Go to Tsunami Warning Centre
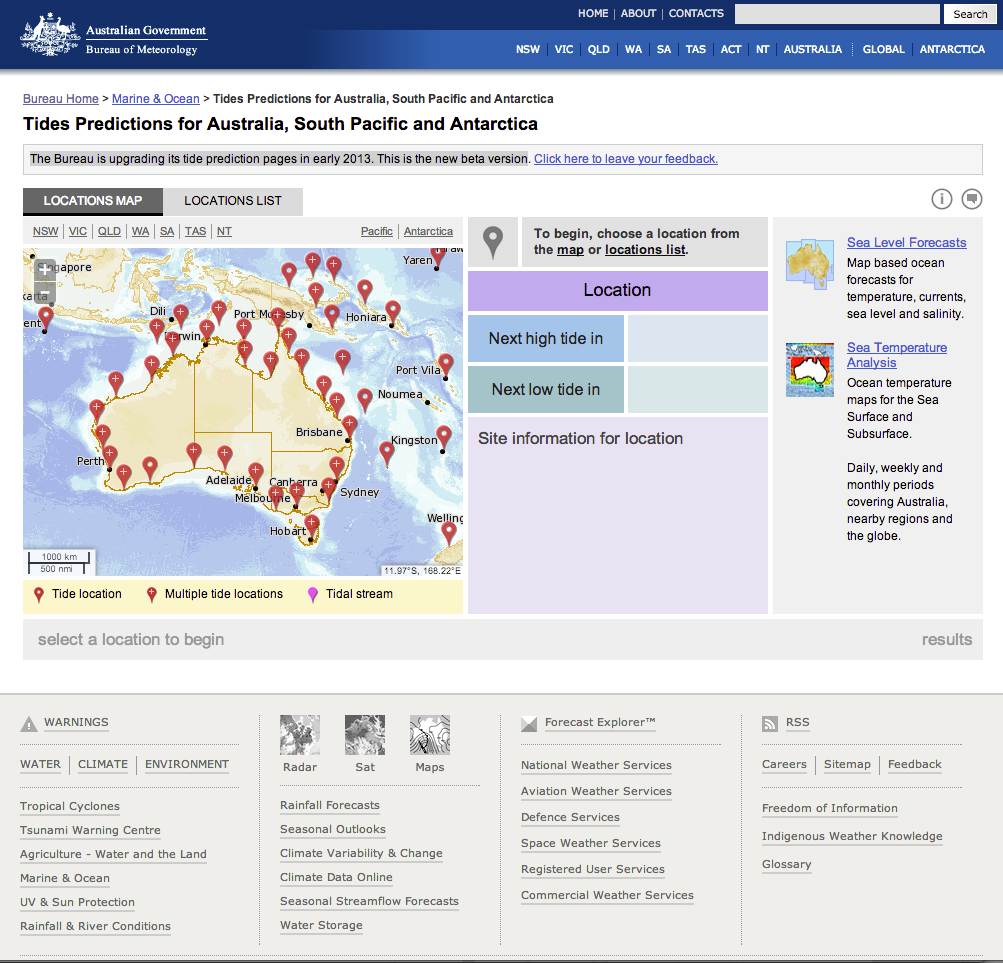 [x=90, y=831]
